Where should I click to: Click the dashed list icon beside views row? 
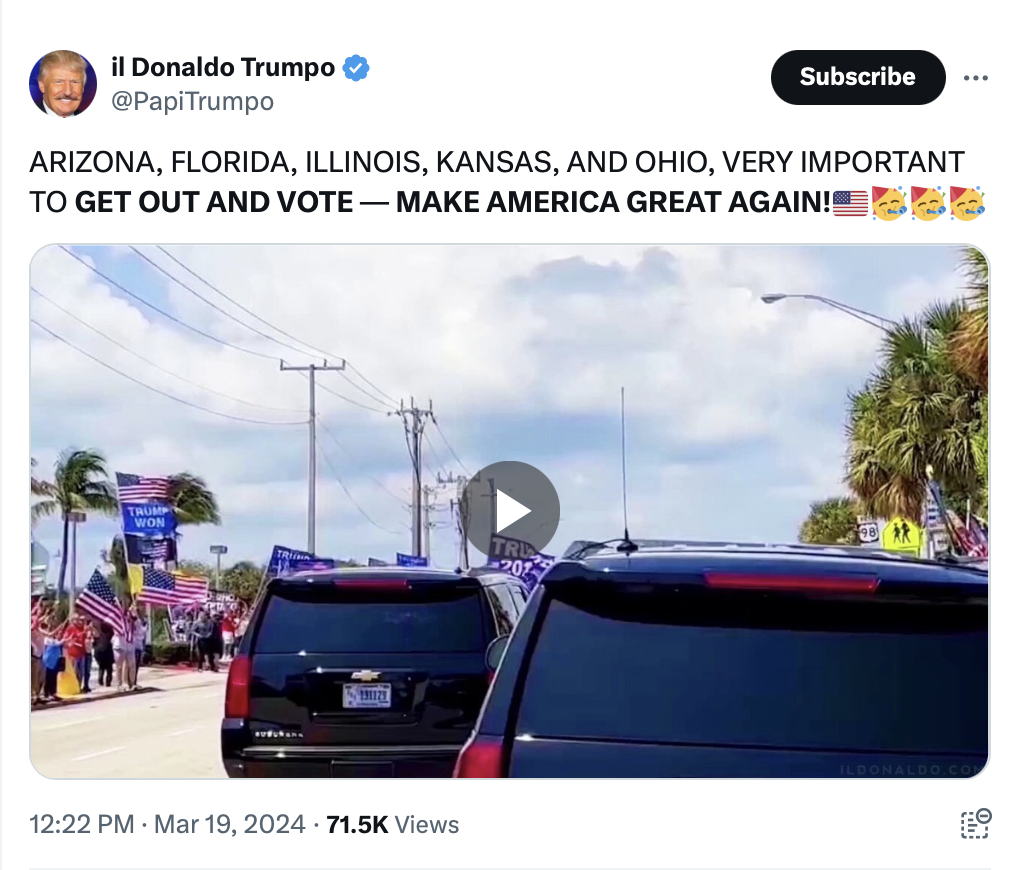[x=975, y=823]
